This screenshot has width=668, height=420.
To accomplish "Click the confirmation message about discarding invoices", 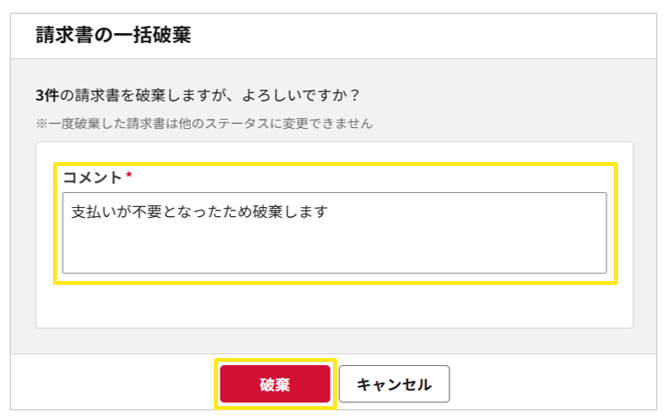I will click(196, 97).
